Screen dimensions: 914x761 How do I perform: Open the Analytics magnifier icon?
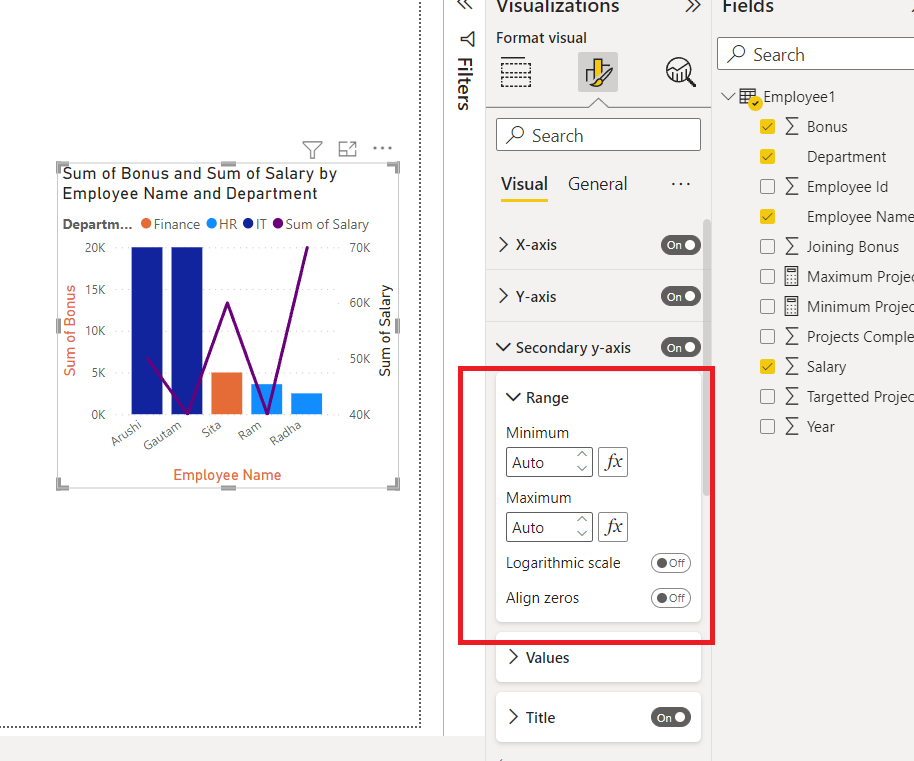tap(680, 72)
